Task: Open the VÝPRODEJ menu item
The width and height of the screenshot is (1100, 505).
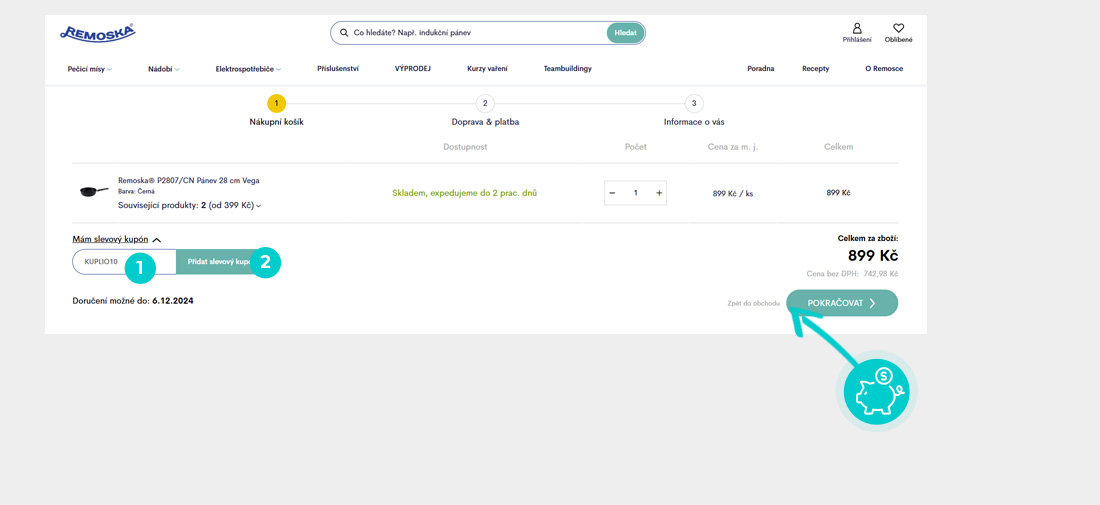Action: coord(412,69)
